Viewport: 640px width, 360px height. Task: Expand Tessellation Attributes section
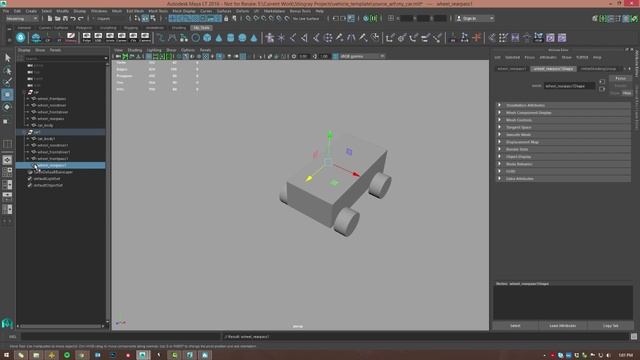(x=563, y=105)
